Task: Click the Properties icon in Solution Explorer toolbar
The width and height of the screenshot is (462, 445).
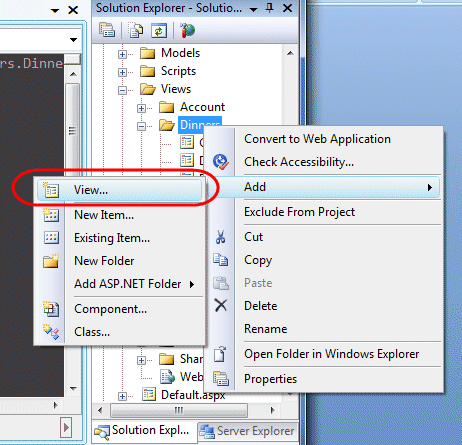Action: click(107, 30)
